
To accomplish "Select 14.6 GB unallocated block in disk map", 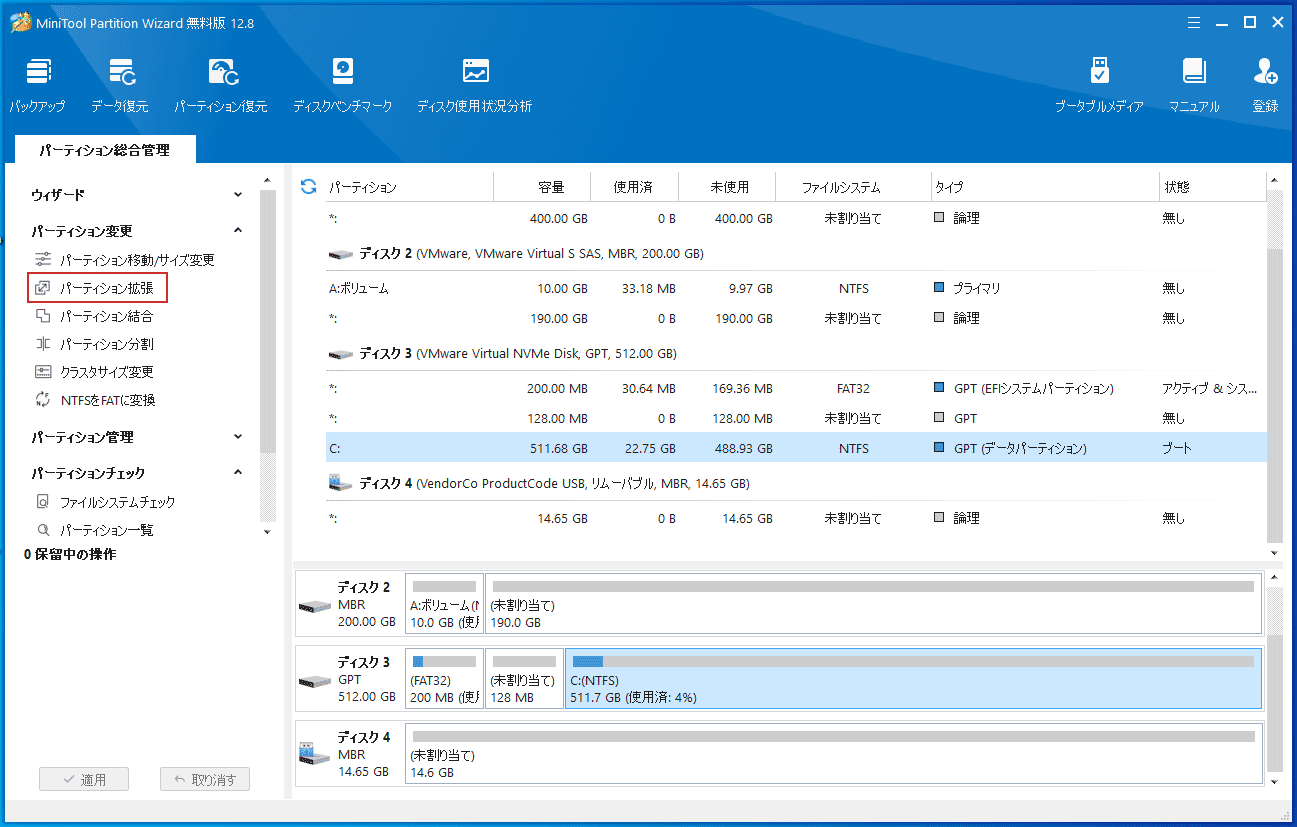I will 833,753.
